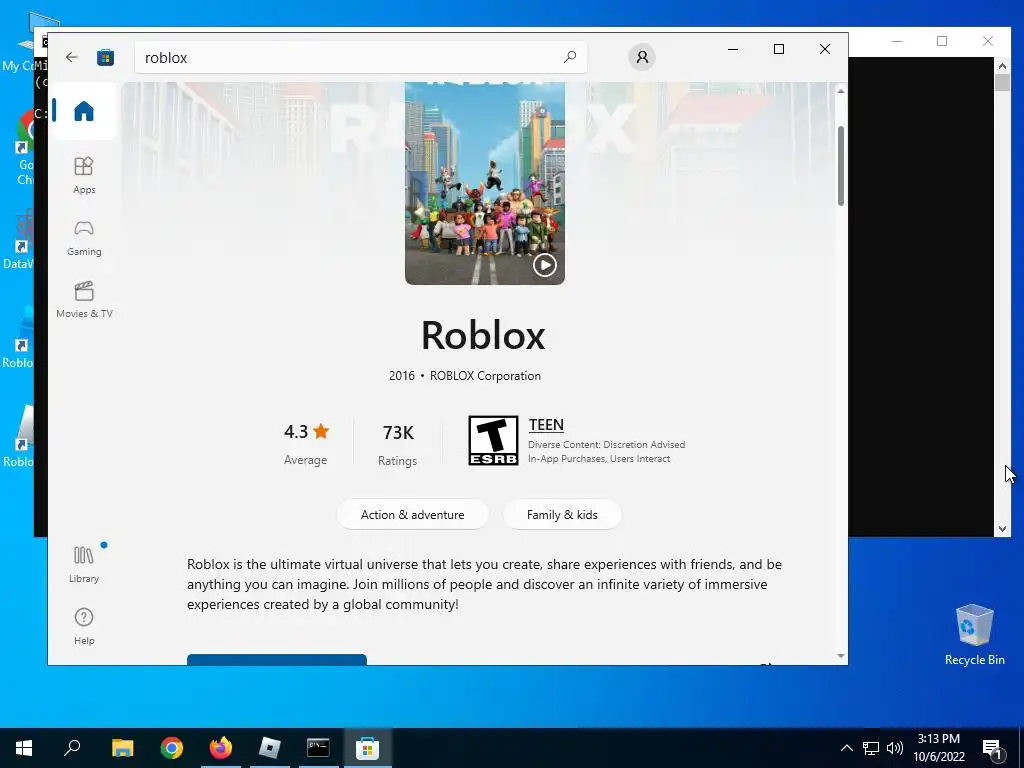Launch Firefox from the taskbar

(x=221, y=748)
